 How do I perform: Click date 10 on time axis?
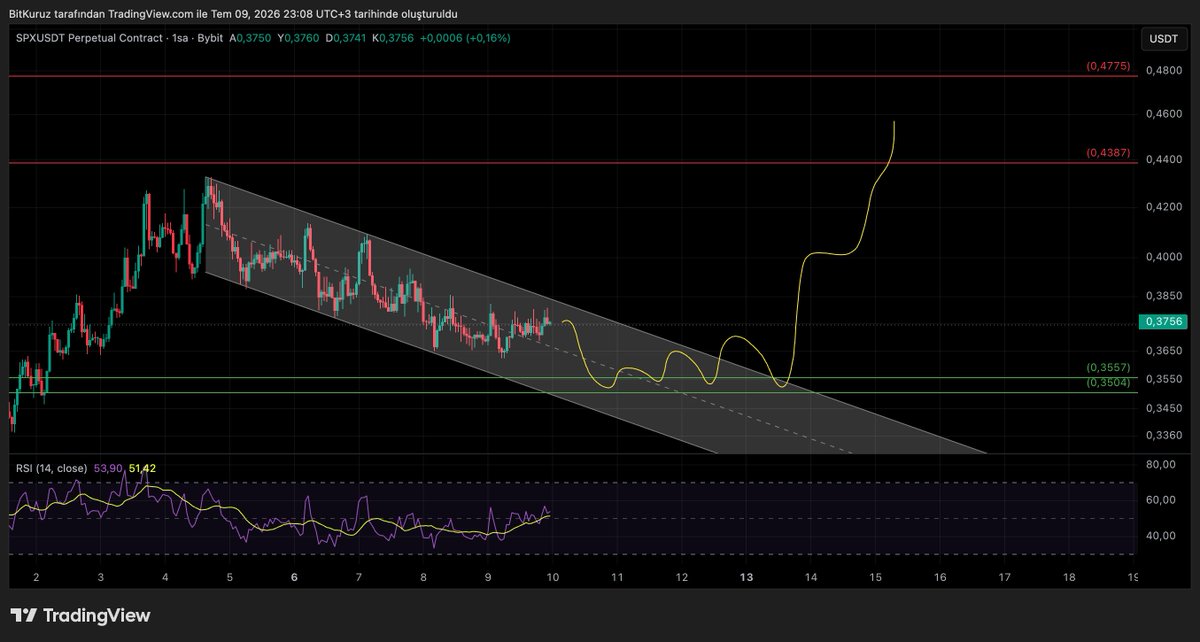tap(553, 577)
